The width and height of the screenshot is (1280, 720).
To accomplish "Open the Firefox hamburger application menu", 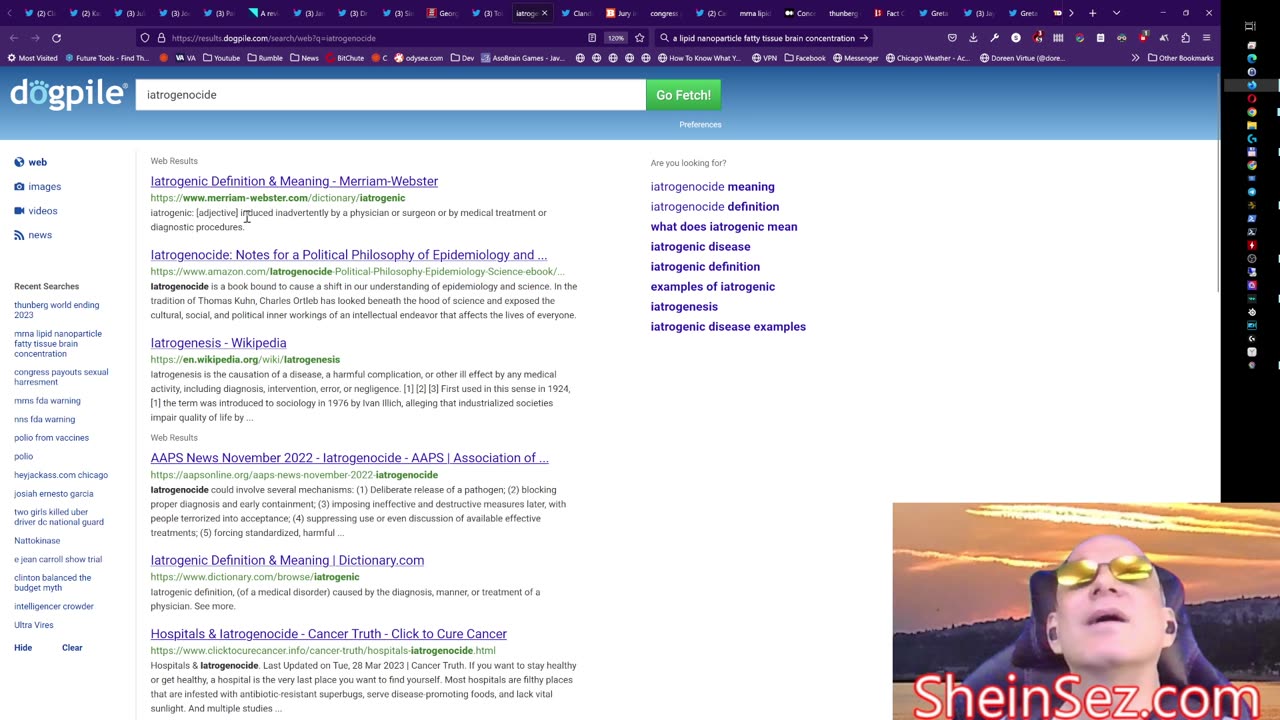I will (x=1206, y=38).
